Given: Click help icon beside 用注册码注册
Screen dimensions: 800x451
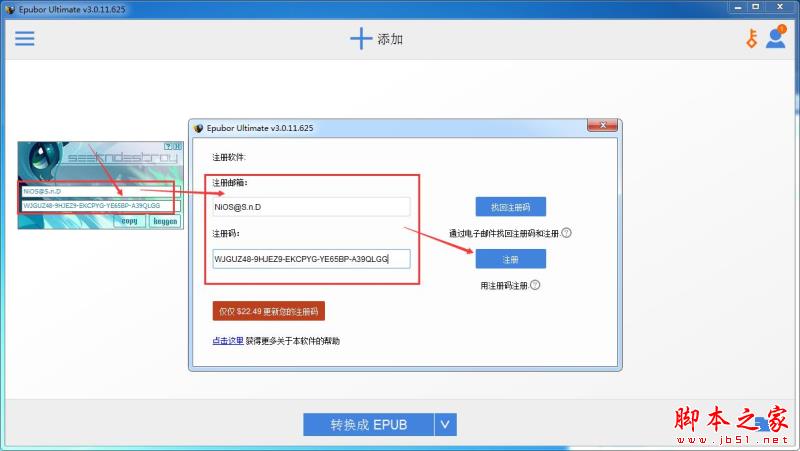Looking at the screenshot, I should (535, 285).
